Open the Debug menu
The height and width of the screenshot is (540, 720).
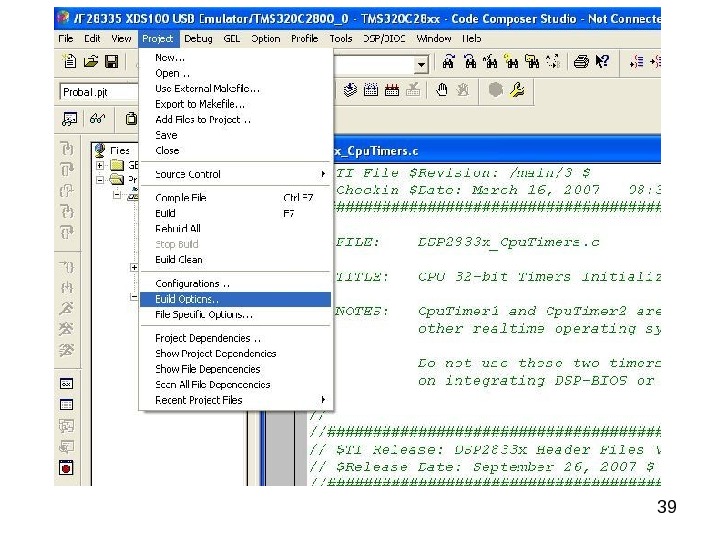coord(198,39)
